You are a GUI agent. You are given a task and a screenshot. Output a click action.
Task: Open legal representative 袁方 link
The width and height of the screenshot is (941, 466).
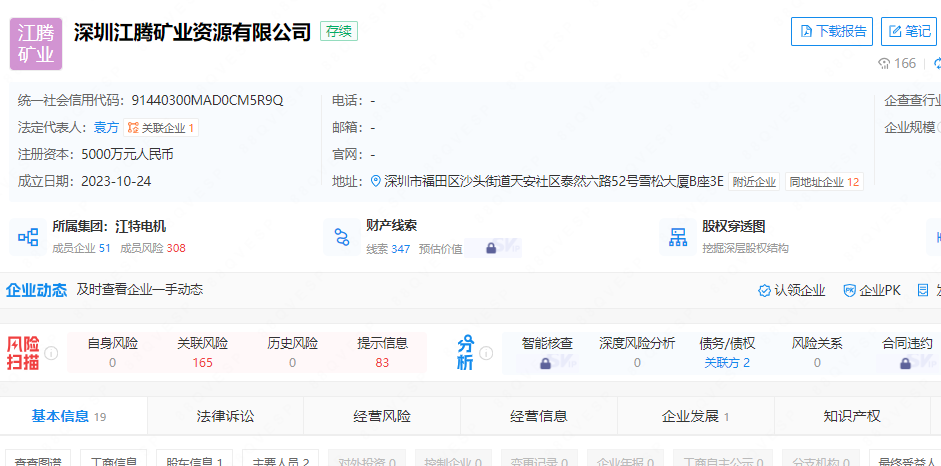point(107,128)
